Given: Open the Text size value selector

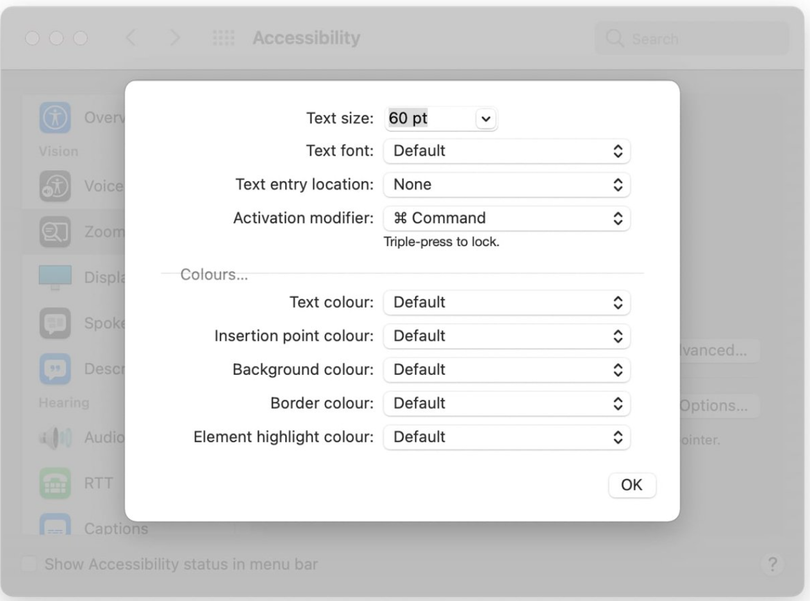Looking at the screenshot, I should click(x=485, y=118).
